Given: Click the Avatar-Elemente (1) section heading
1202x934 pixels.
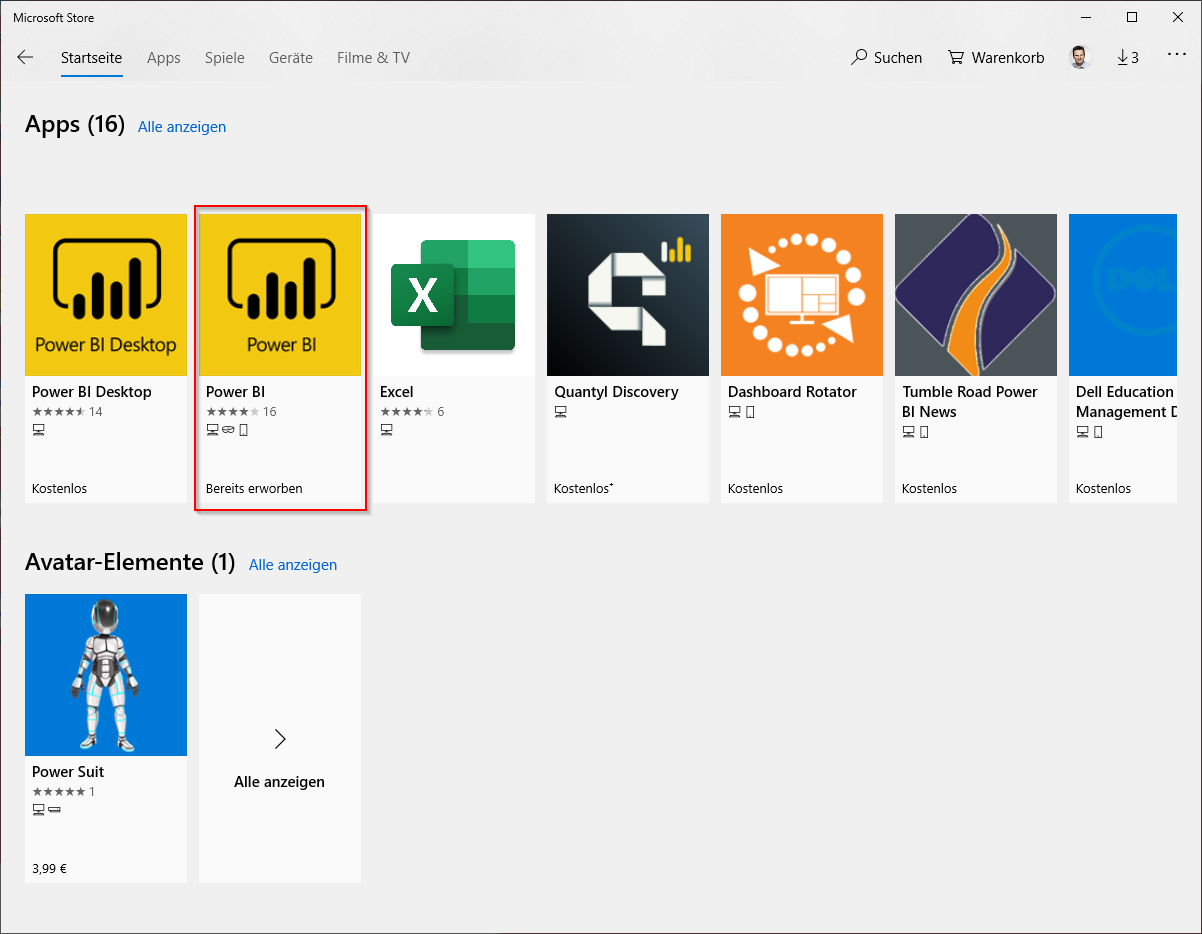Looking at the screenshot, I should pos(130,563).
